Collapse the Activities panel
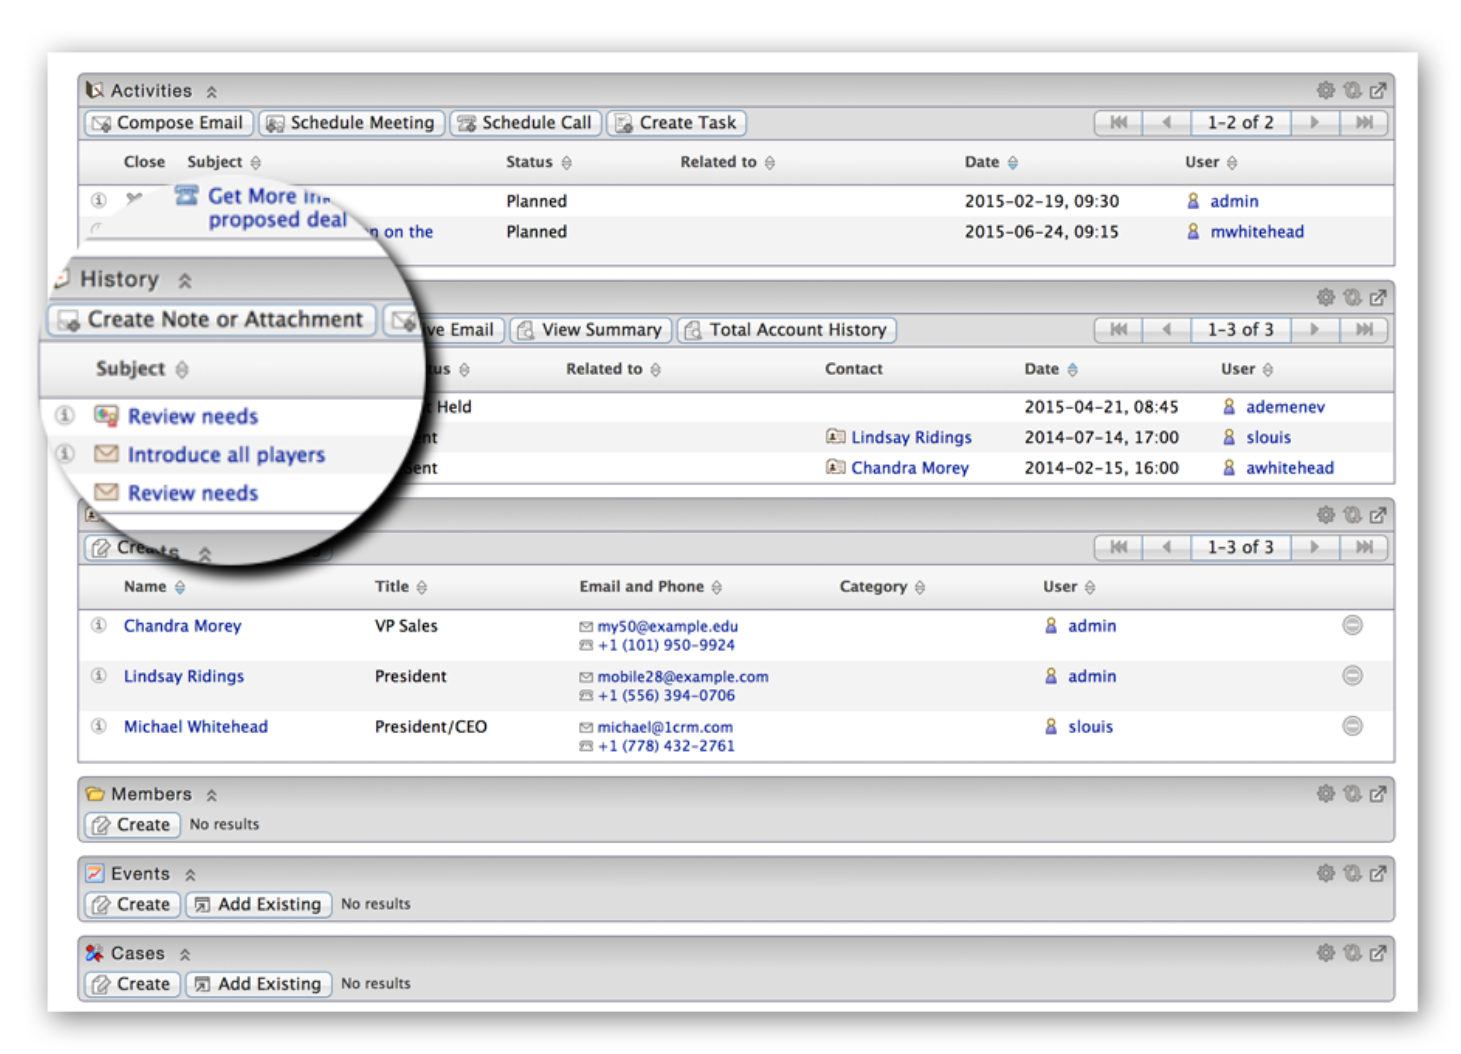 212,90
